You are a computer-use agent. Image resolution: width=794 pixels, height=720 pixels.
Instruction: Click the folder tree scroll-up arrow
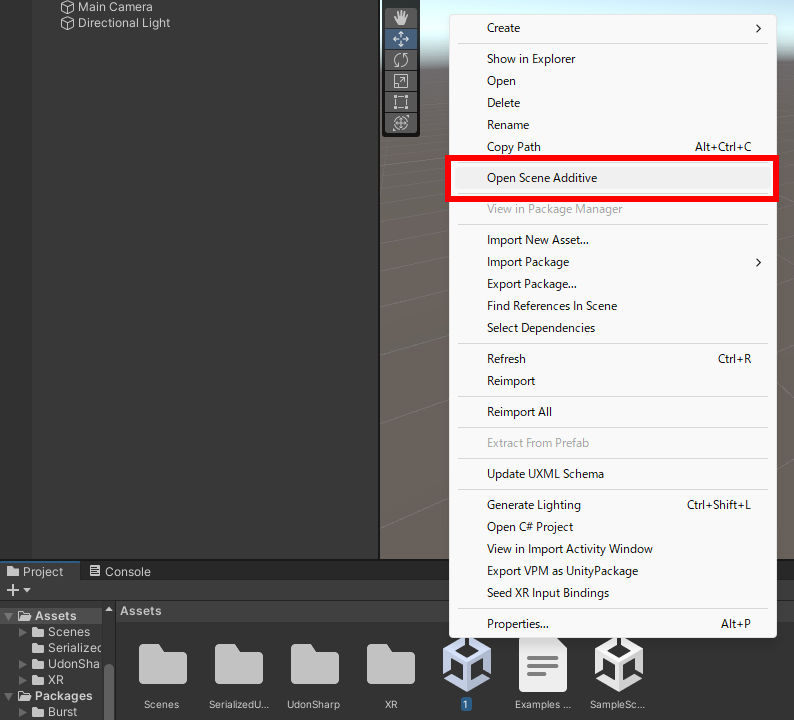pos(109,609)
